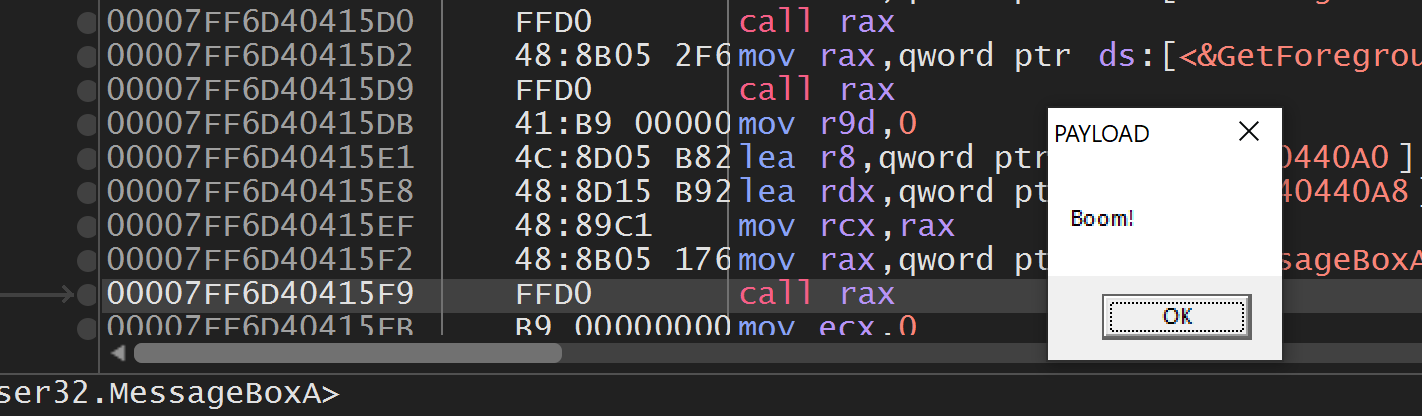The image size is (1422, 416).
Task: Click OK in the PAYLOAD message box
Action: tap(1177, 316)
